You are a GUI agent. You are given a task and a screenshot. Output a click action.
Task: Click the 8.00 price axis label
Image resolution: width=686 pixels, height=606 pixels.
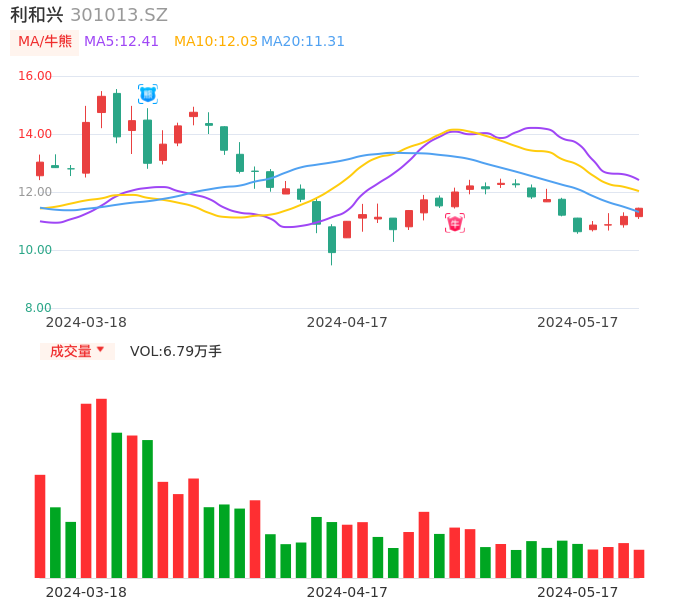tap(39, 308)
